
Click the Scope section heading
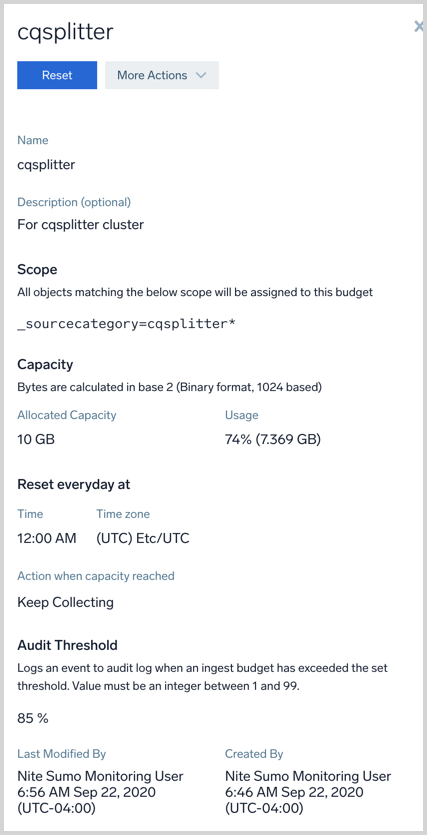[37, 269]
